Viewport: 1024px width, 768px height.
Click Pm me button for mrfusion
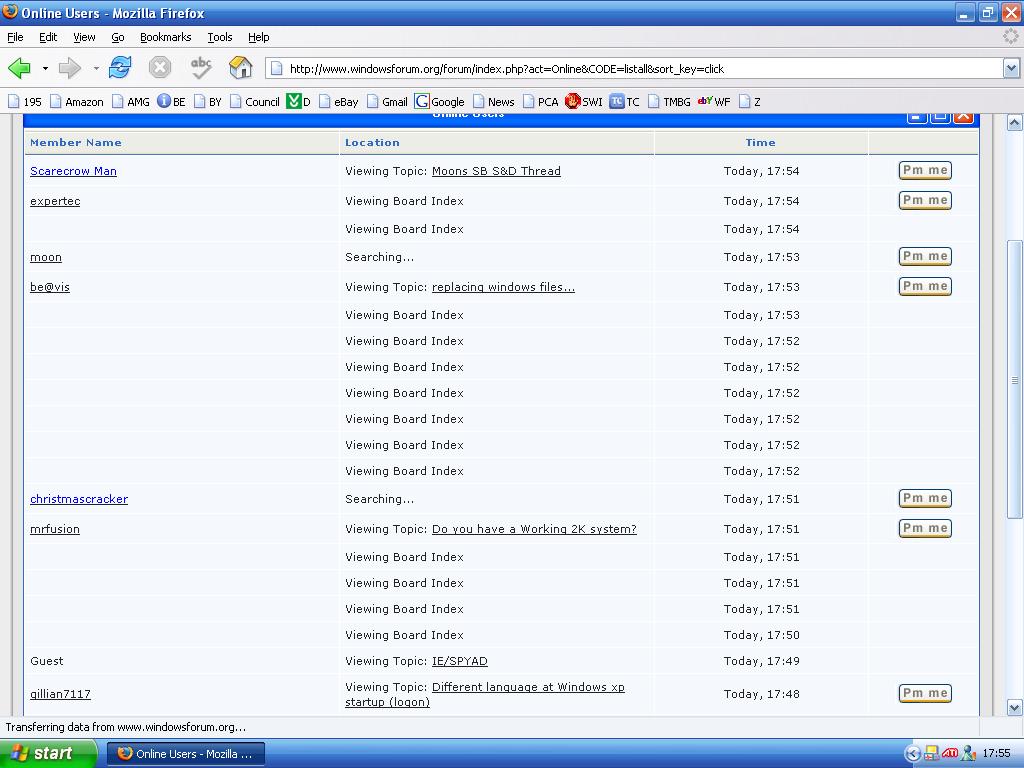[925, 528]
